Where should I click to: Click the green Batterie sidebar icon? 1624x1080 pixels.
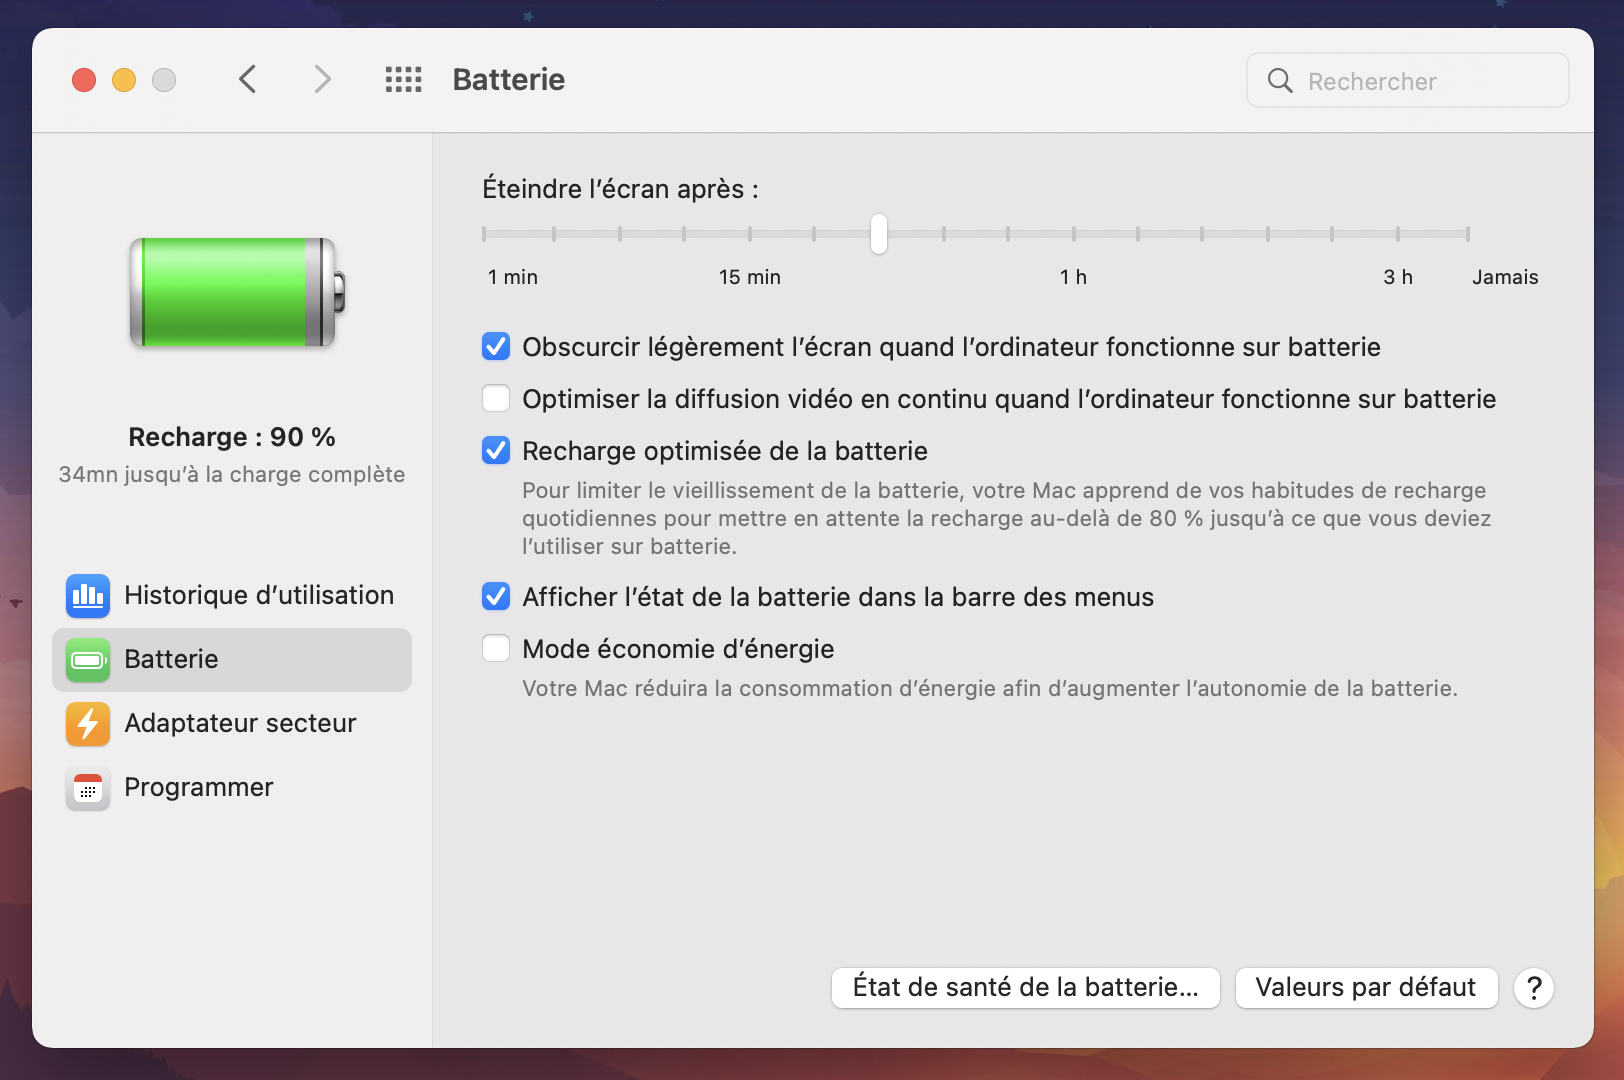(88, 660)
